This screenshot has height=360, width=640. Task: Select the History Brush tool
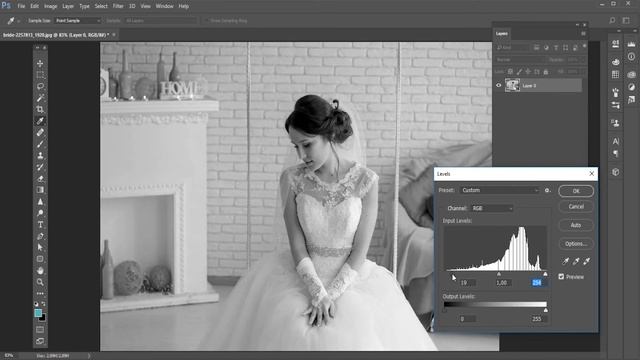pos(40,167)
